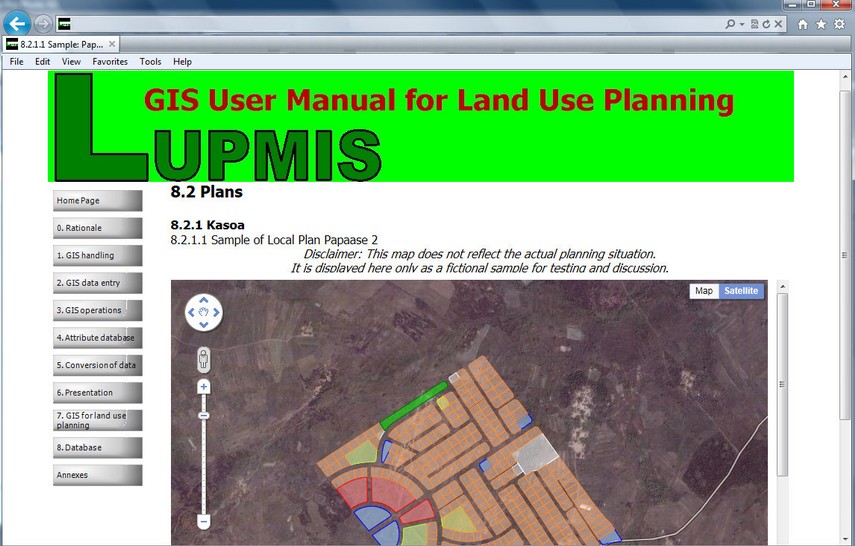Pan the map right with the arrow
Screen dimensions: 855x546
tap(216, 313)
